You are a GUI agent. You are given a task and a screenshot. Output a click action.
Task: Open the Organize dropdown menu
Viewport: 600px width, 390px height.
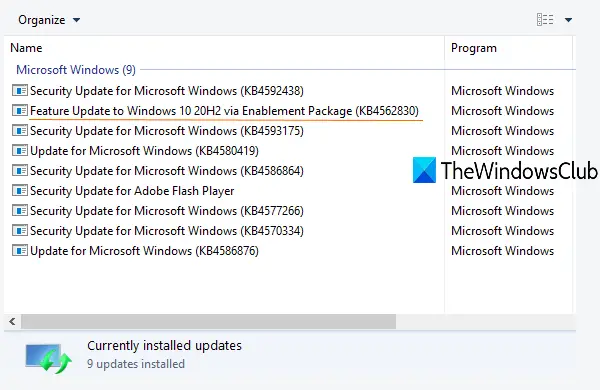(x=49, y=20)
